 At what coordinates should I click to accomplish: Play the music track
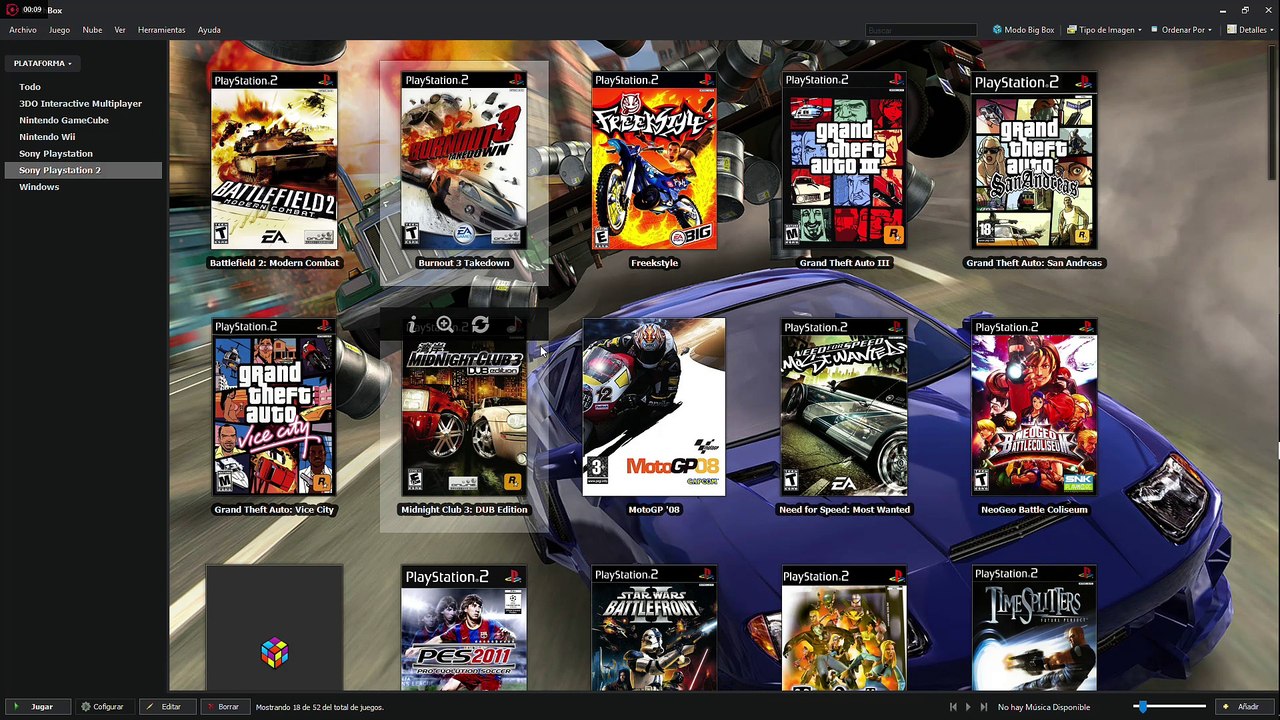[968, 707]
